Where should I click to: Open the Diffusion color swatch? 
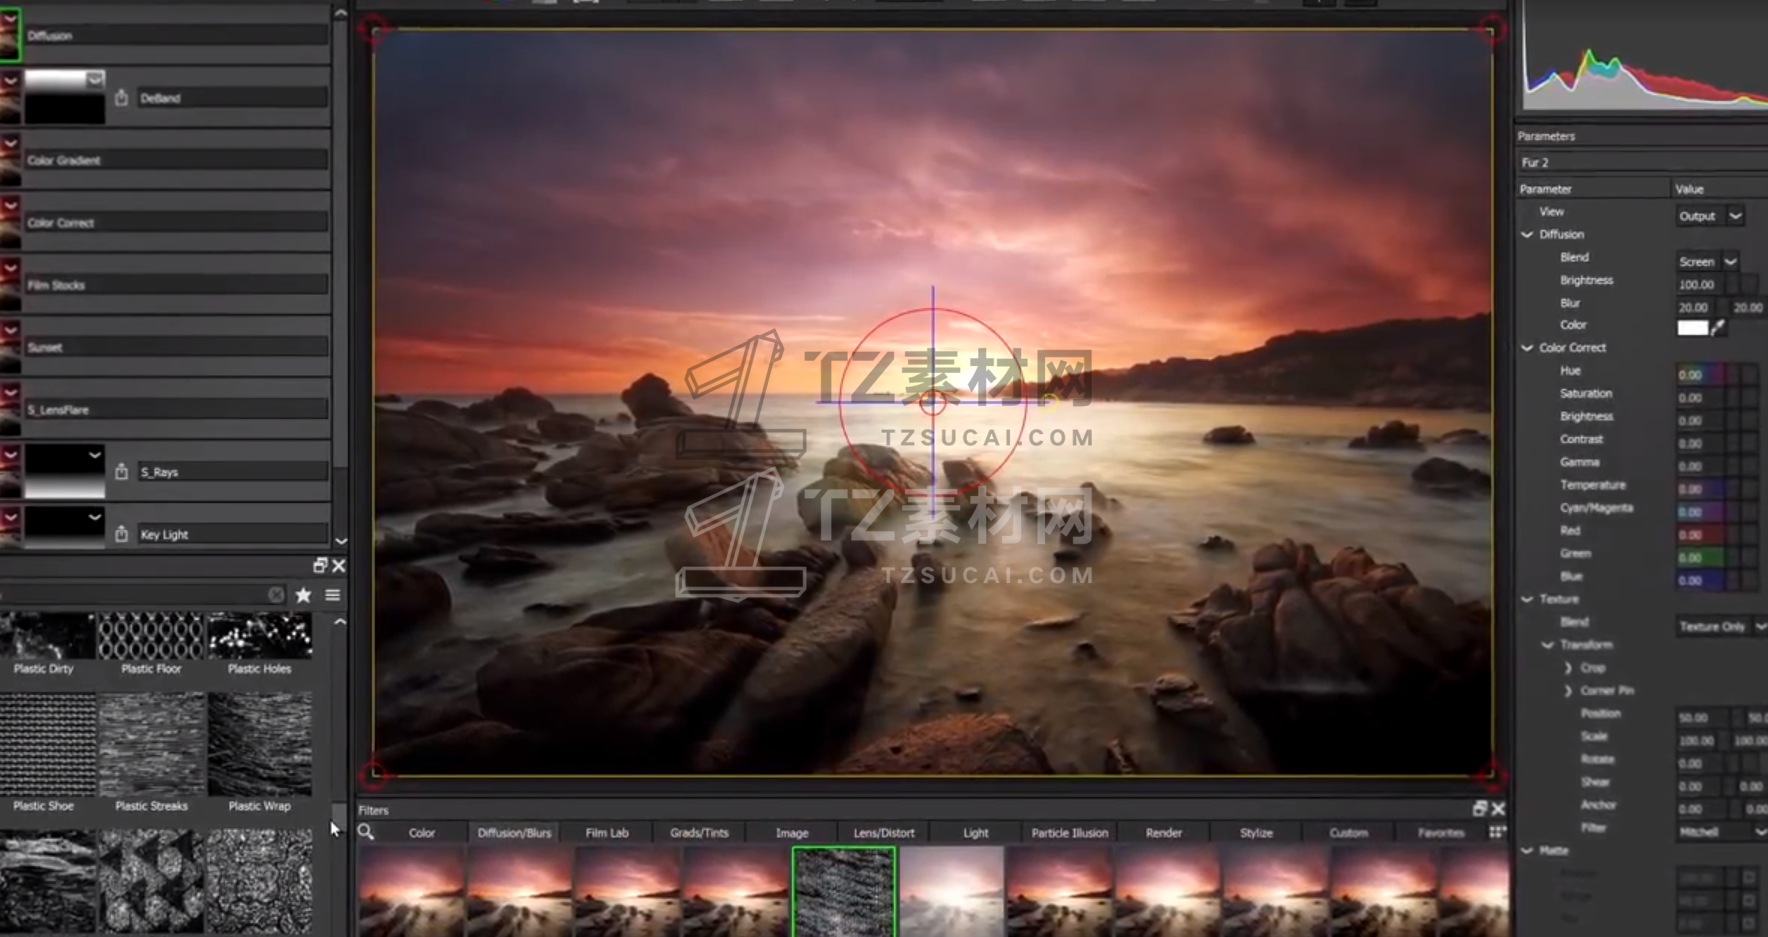[1692, 327]
